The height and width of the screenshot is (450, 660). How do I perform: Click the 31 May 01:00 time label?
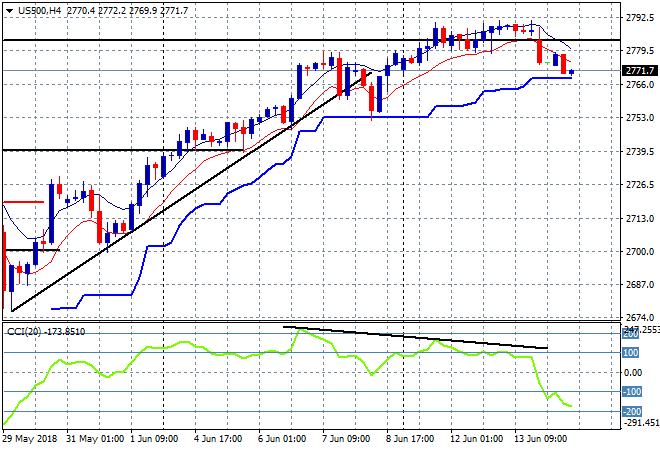95,439
